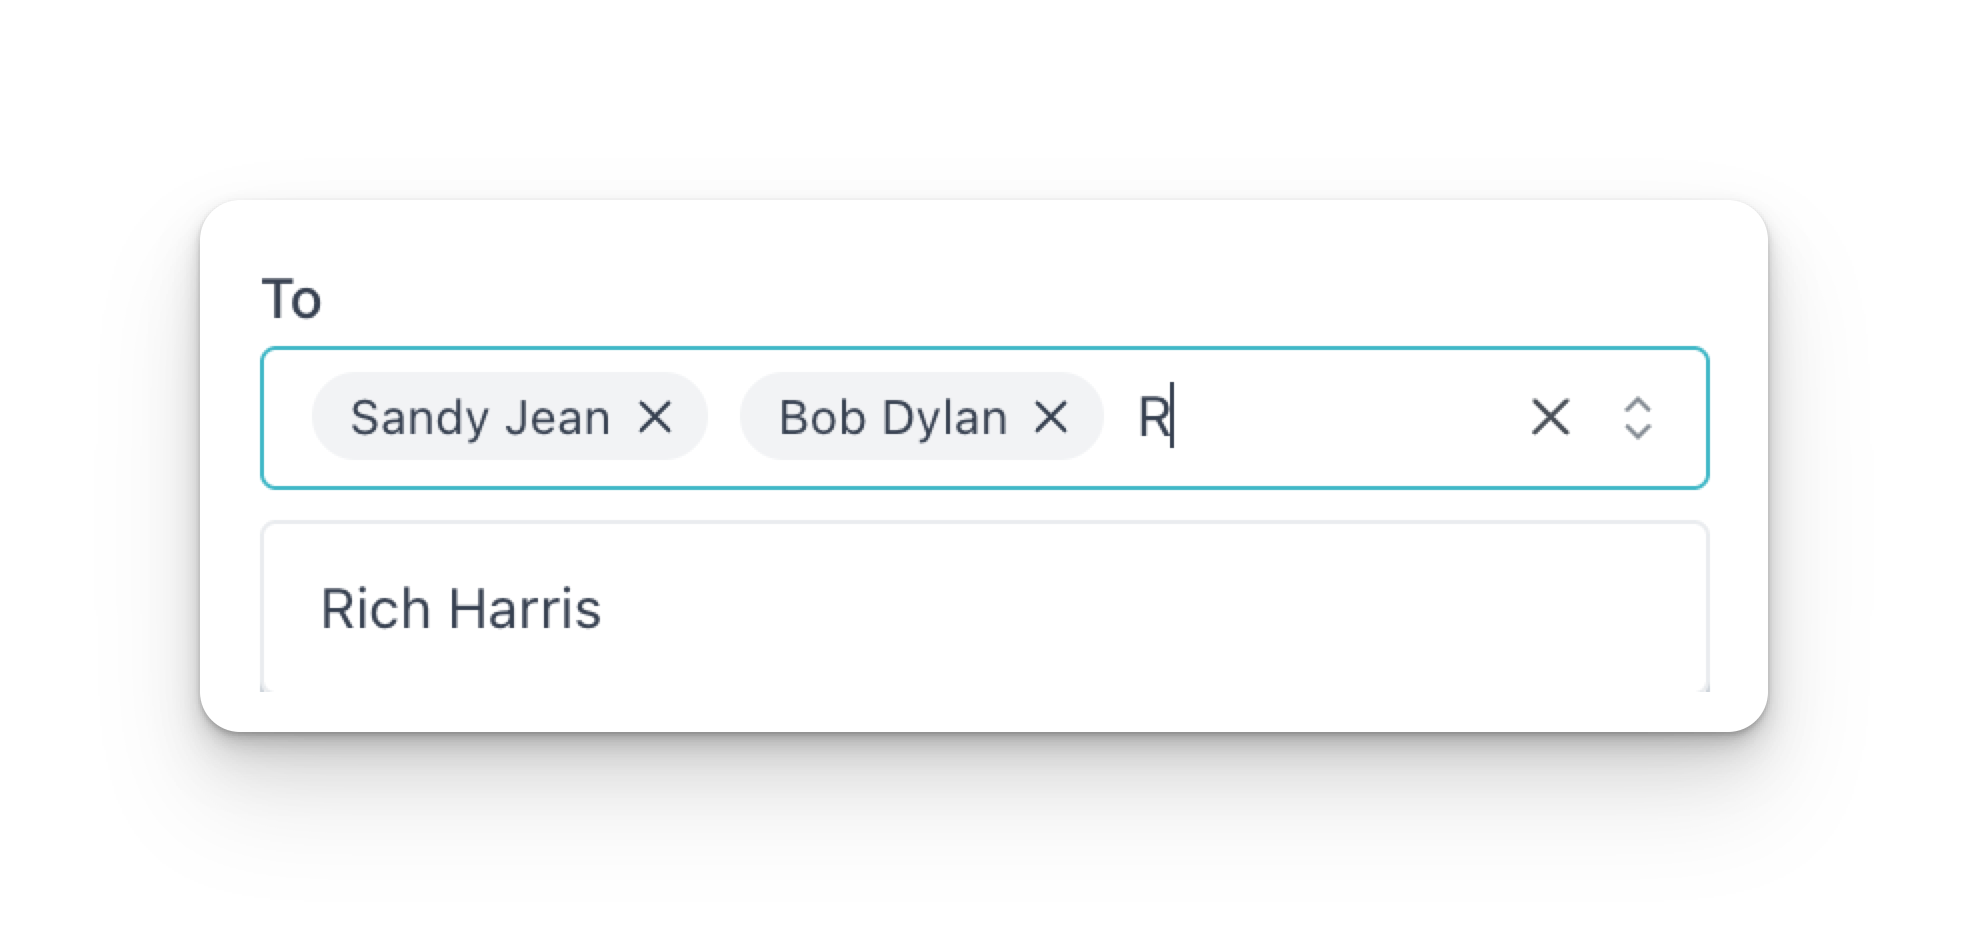This screenshot has height=932, width=1968.
Task: Remove the Sandy Jean recipient chip
Action: click(x=655, y=417)
